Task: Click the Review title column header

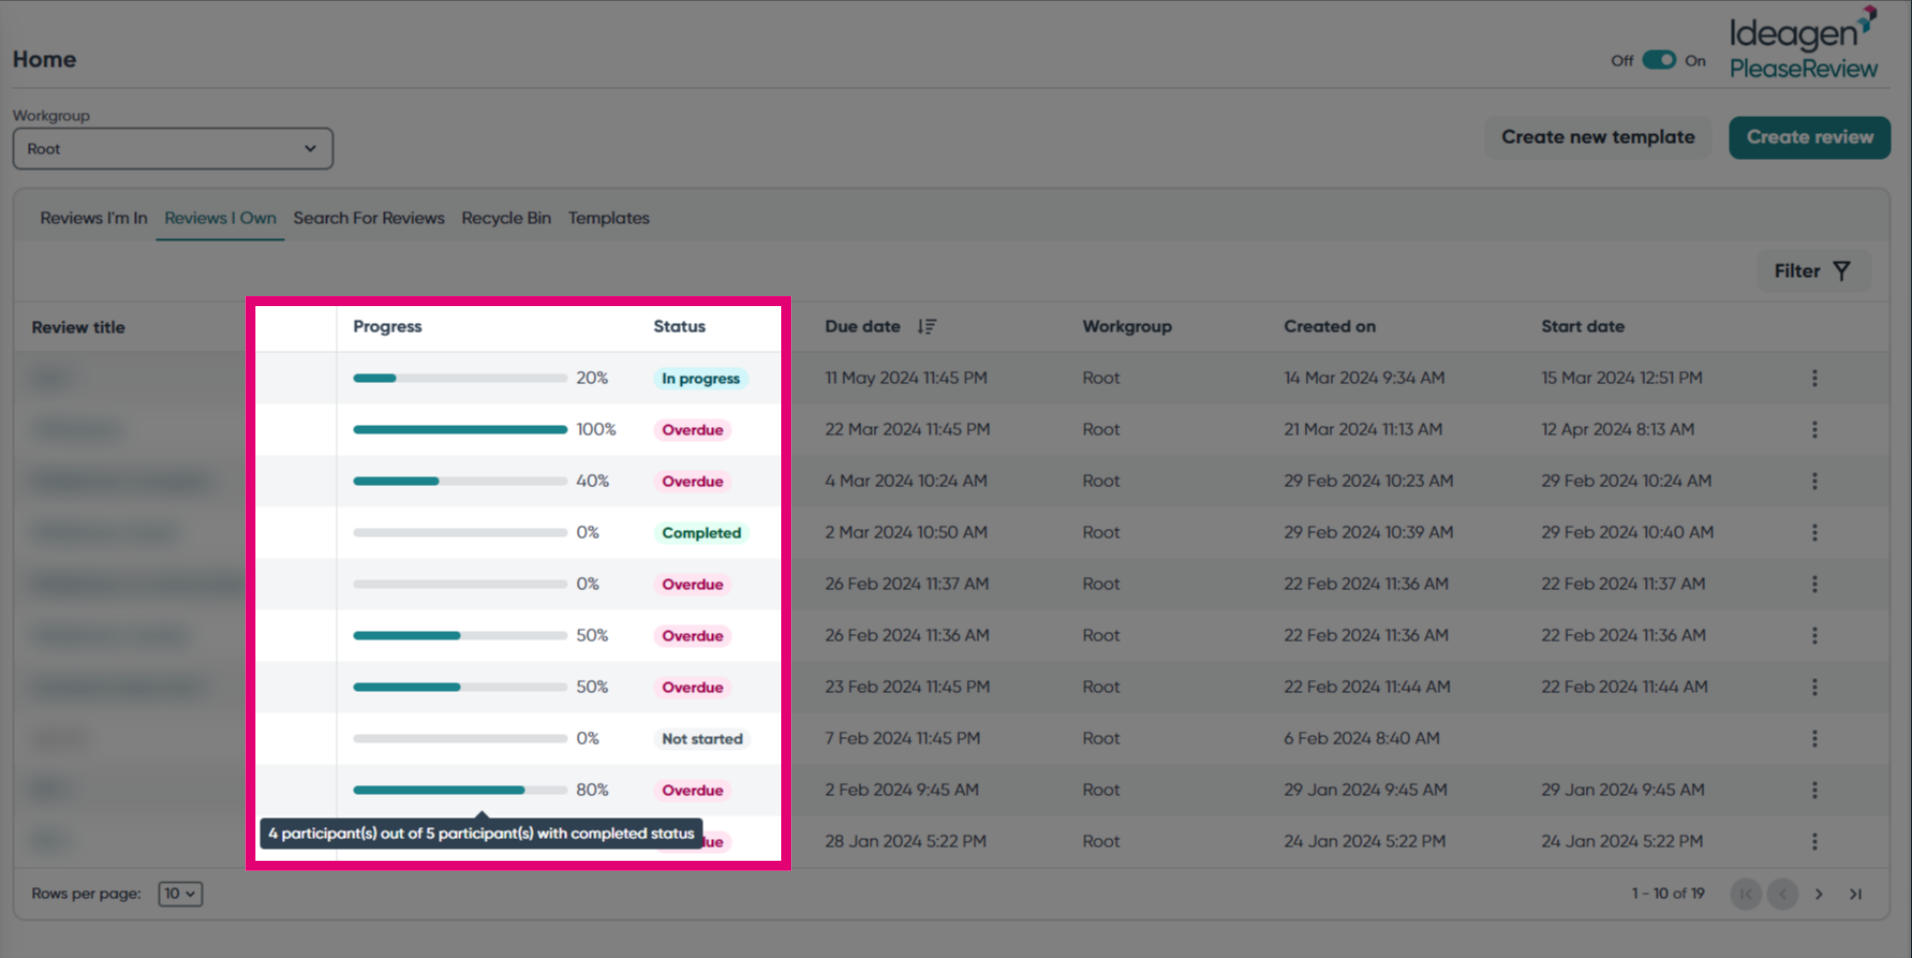Action: [78, 327]
